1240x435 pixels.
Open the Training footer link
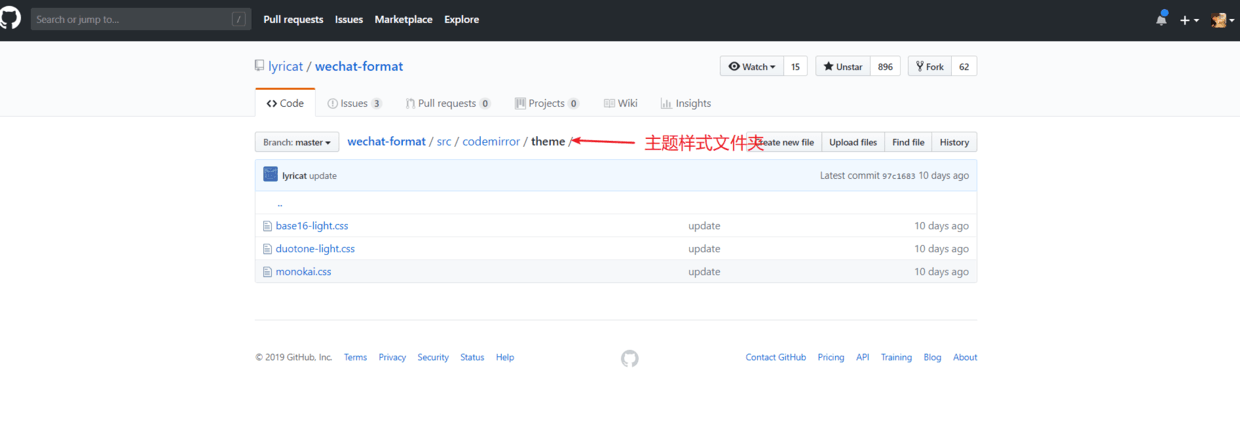pos(896,357)
